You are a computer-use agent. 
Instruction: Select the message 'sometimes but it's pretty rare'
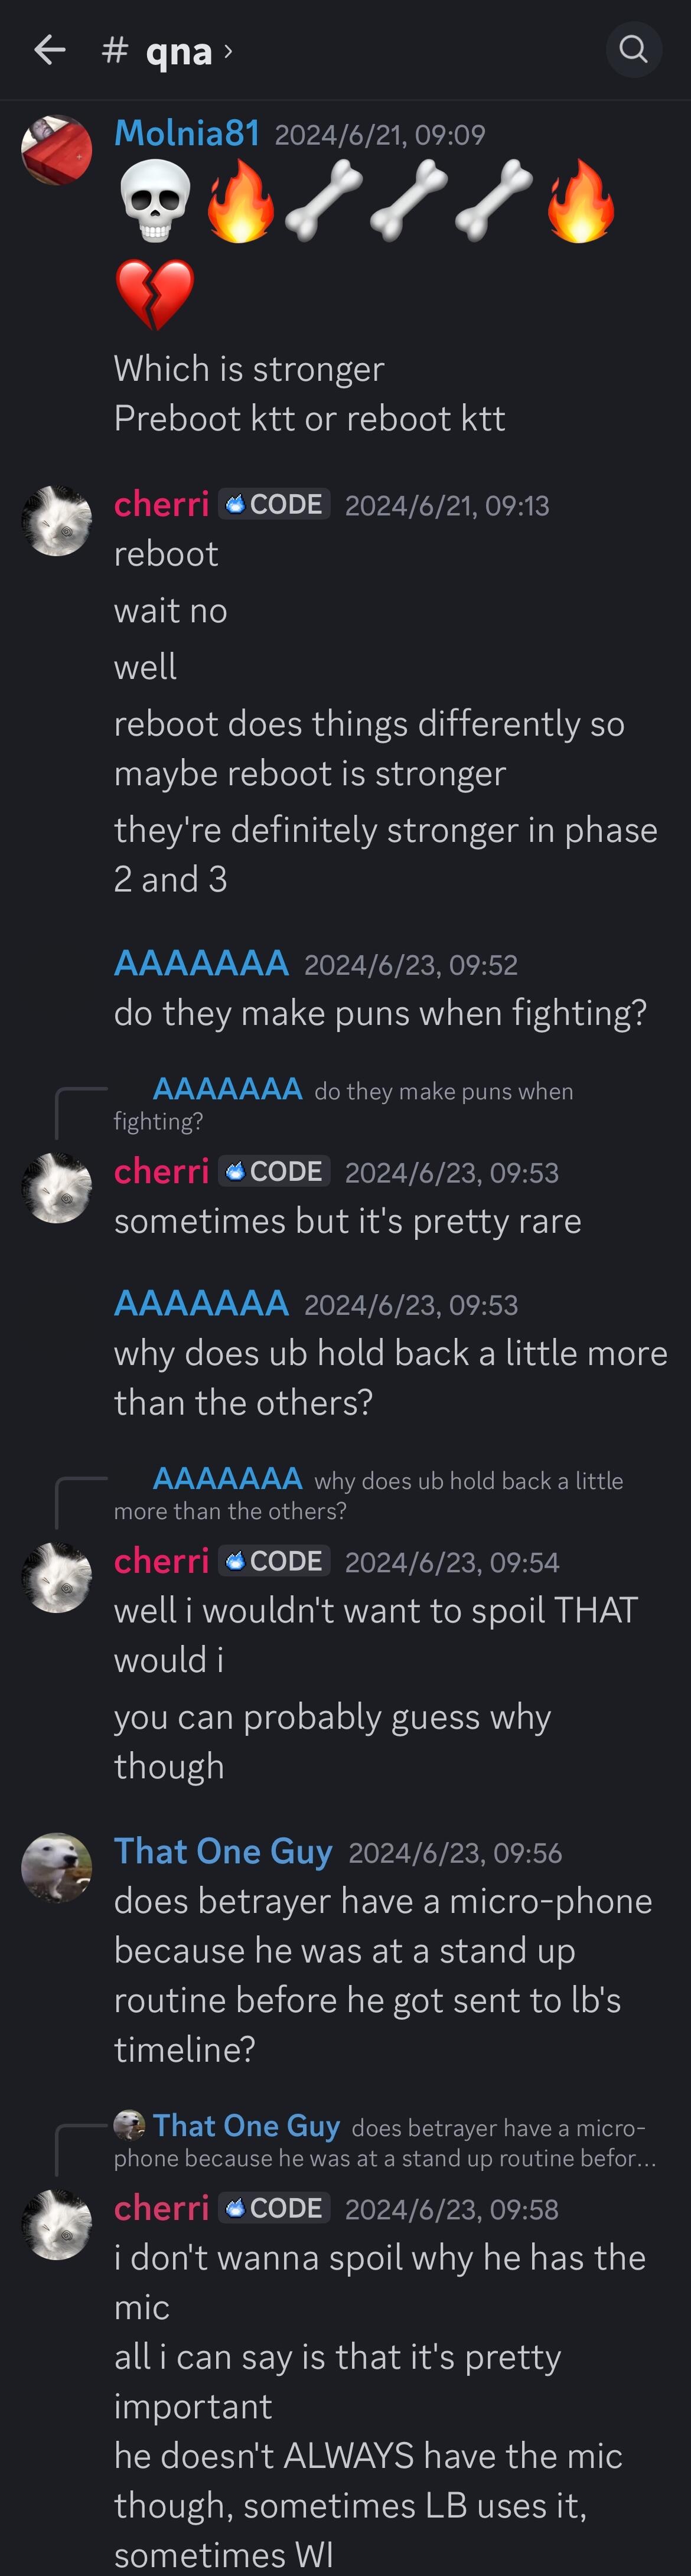pyautogui.click(x=347, y=1221)
